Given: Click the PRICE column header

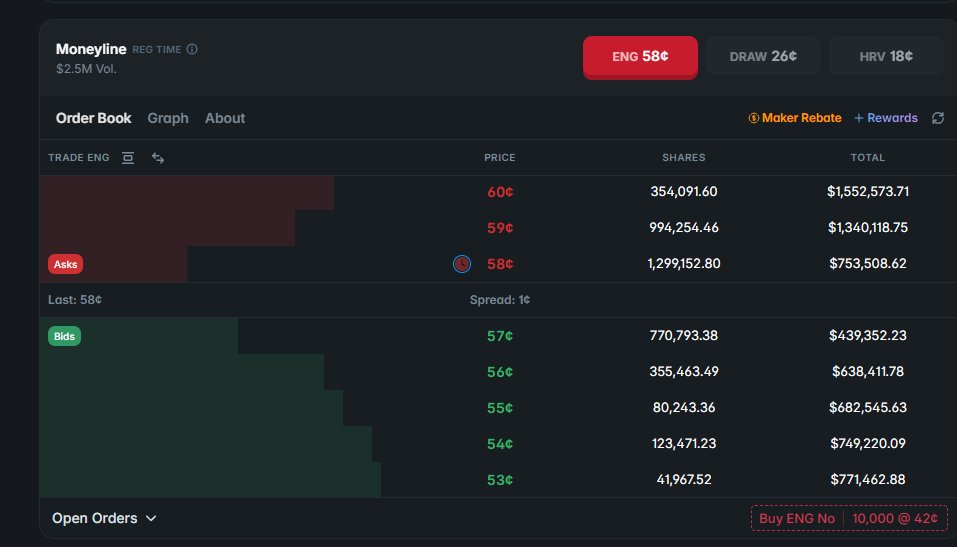Looking at the screenshot, I should click(x=500, y=158).
